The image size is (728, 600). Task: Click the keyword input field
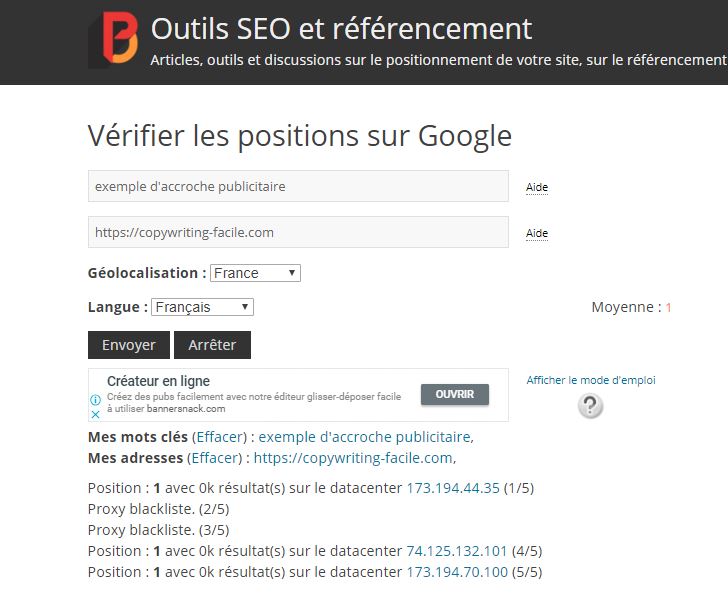click(298, 186)
